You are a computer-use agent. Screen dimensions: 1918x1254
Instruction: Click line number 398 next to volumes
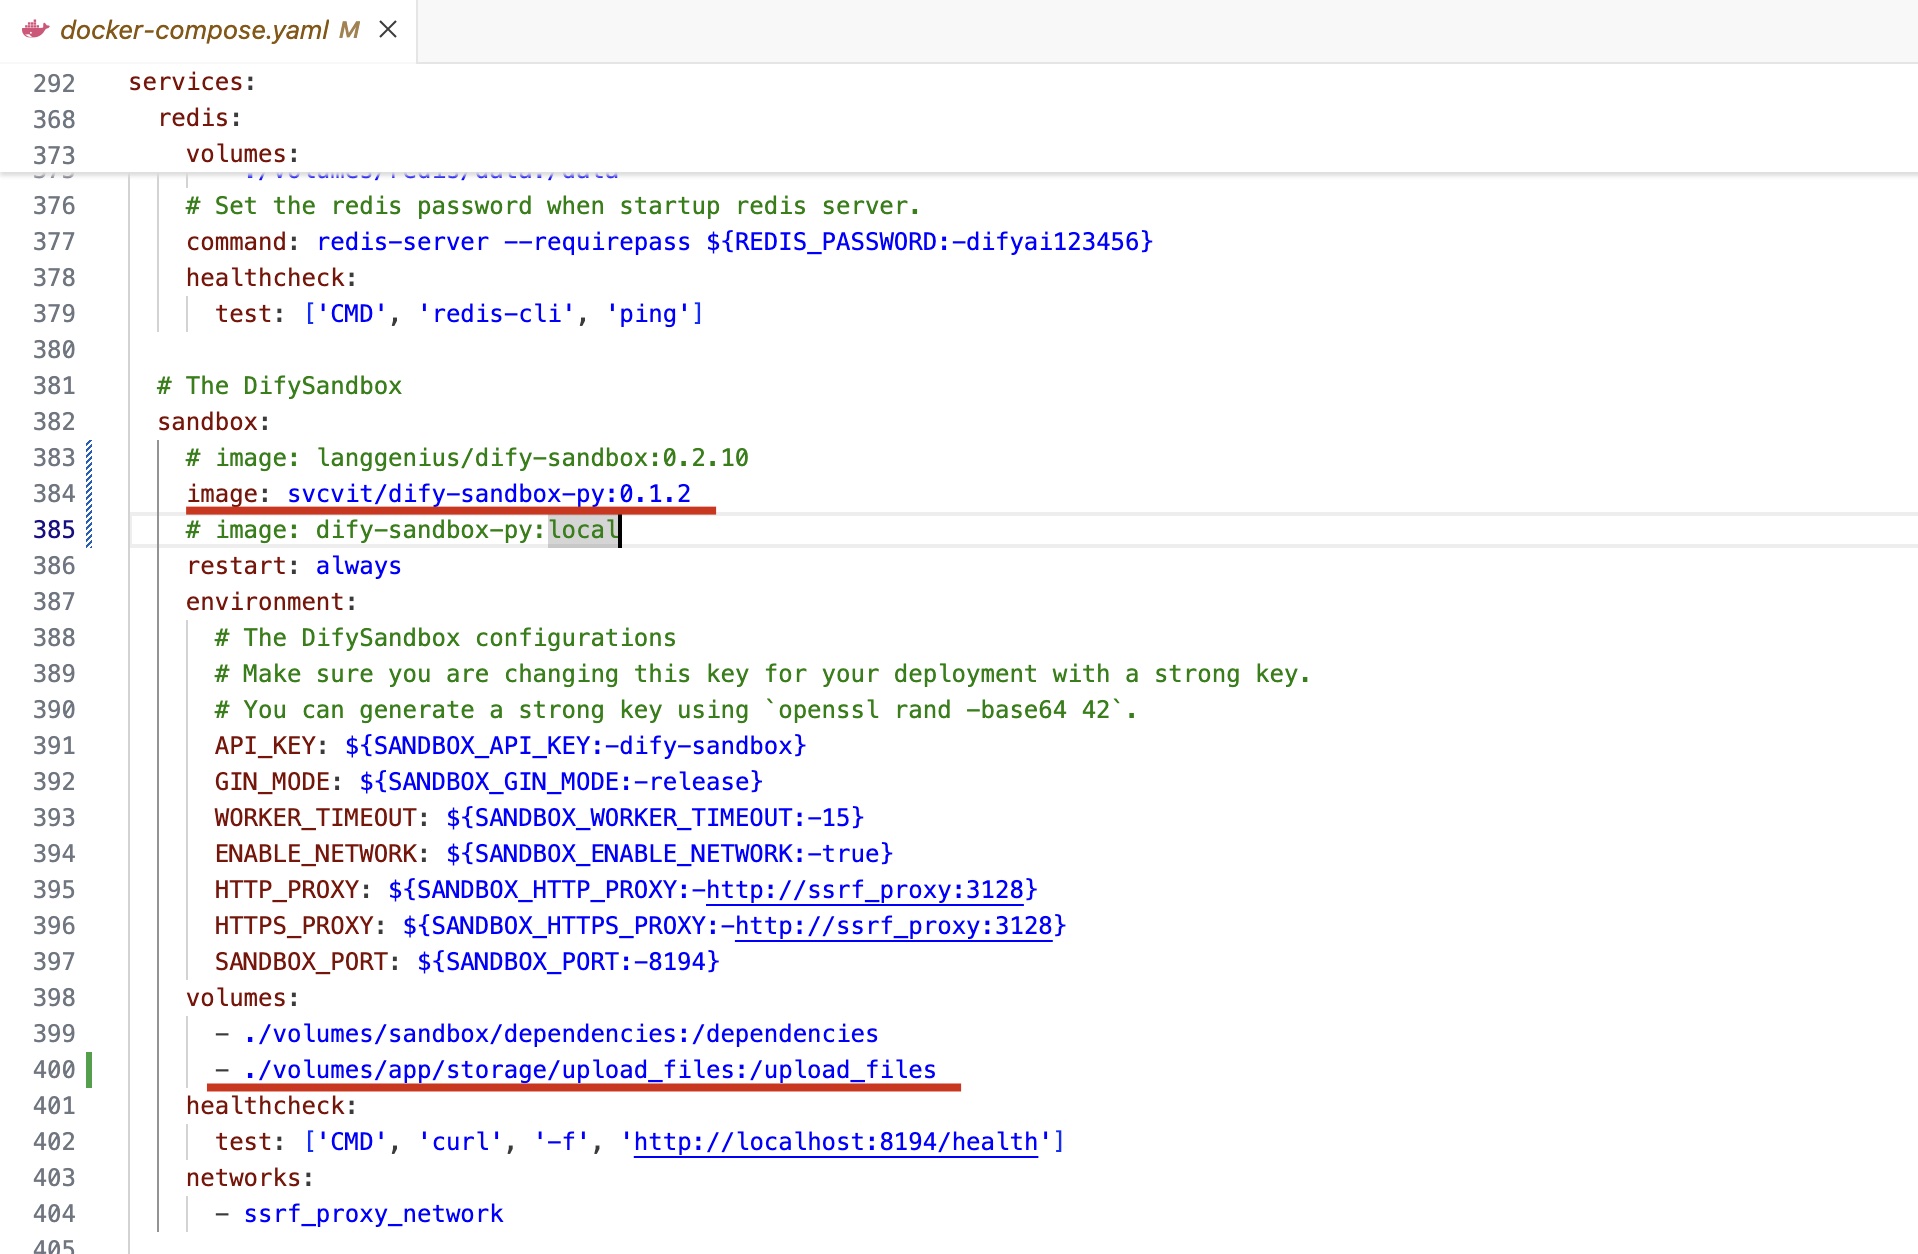[54, 998]
